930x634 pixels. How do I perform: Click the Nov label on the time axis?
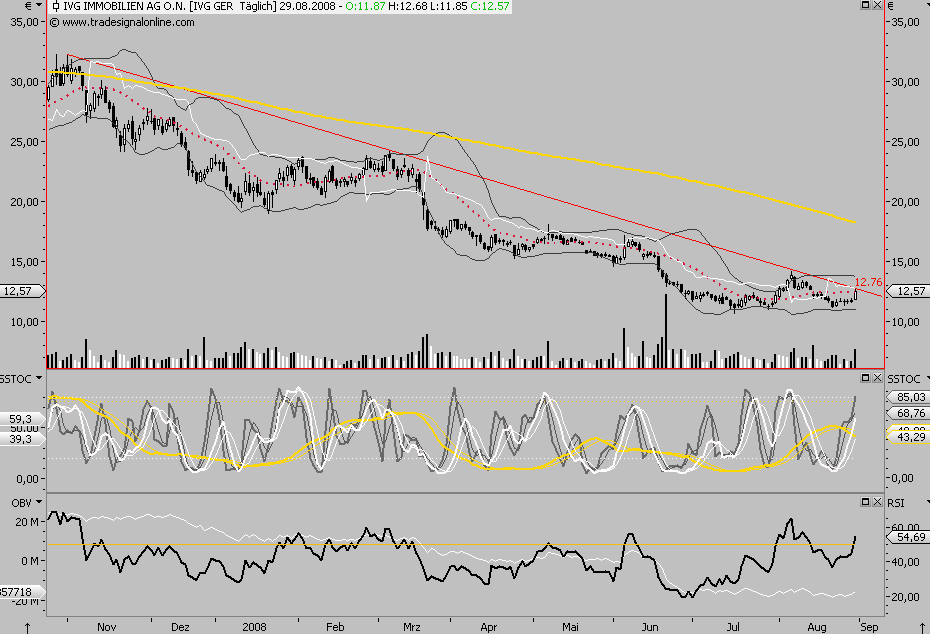[107, 627]
